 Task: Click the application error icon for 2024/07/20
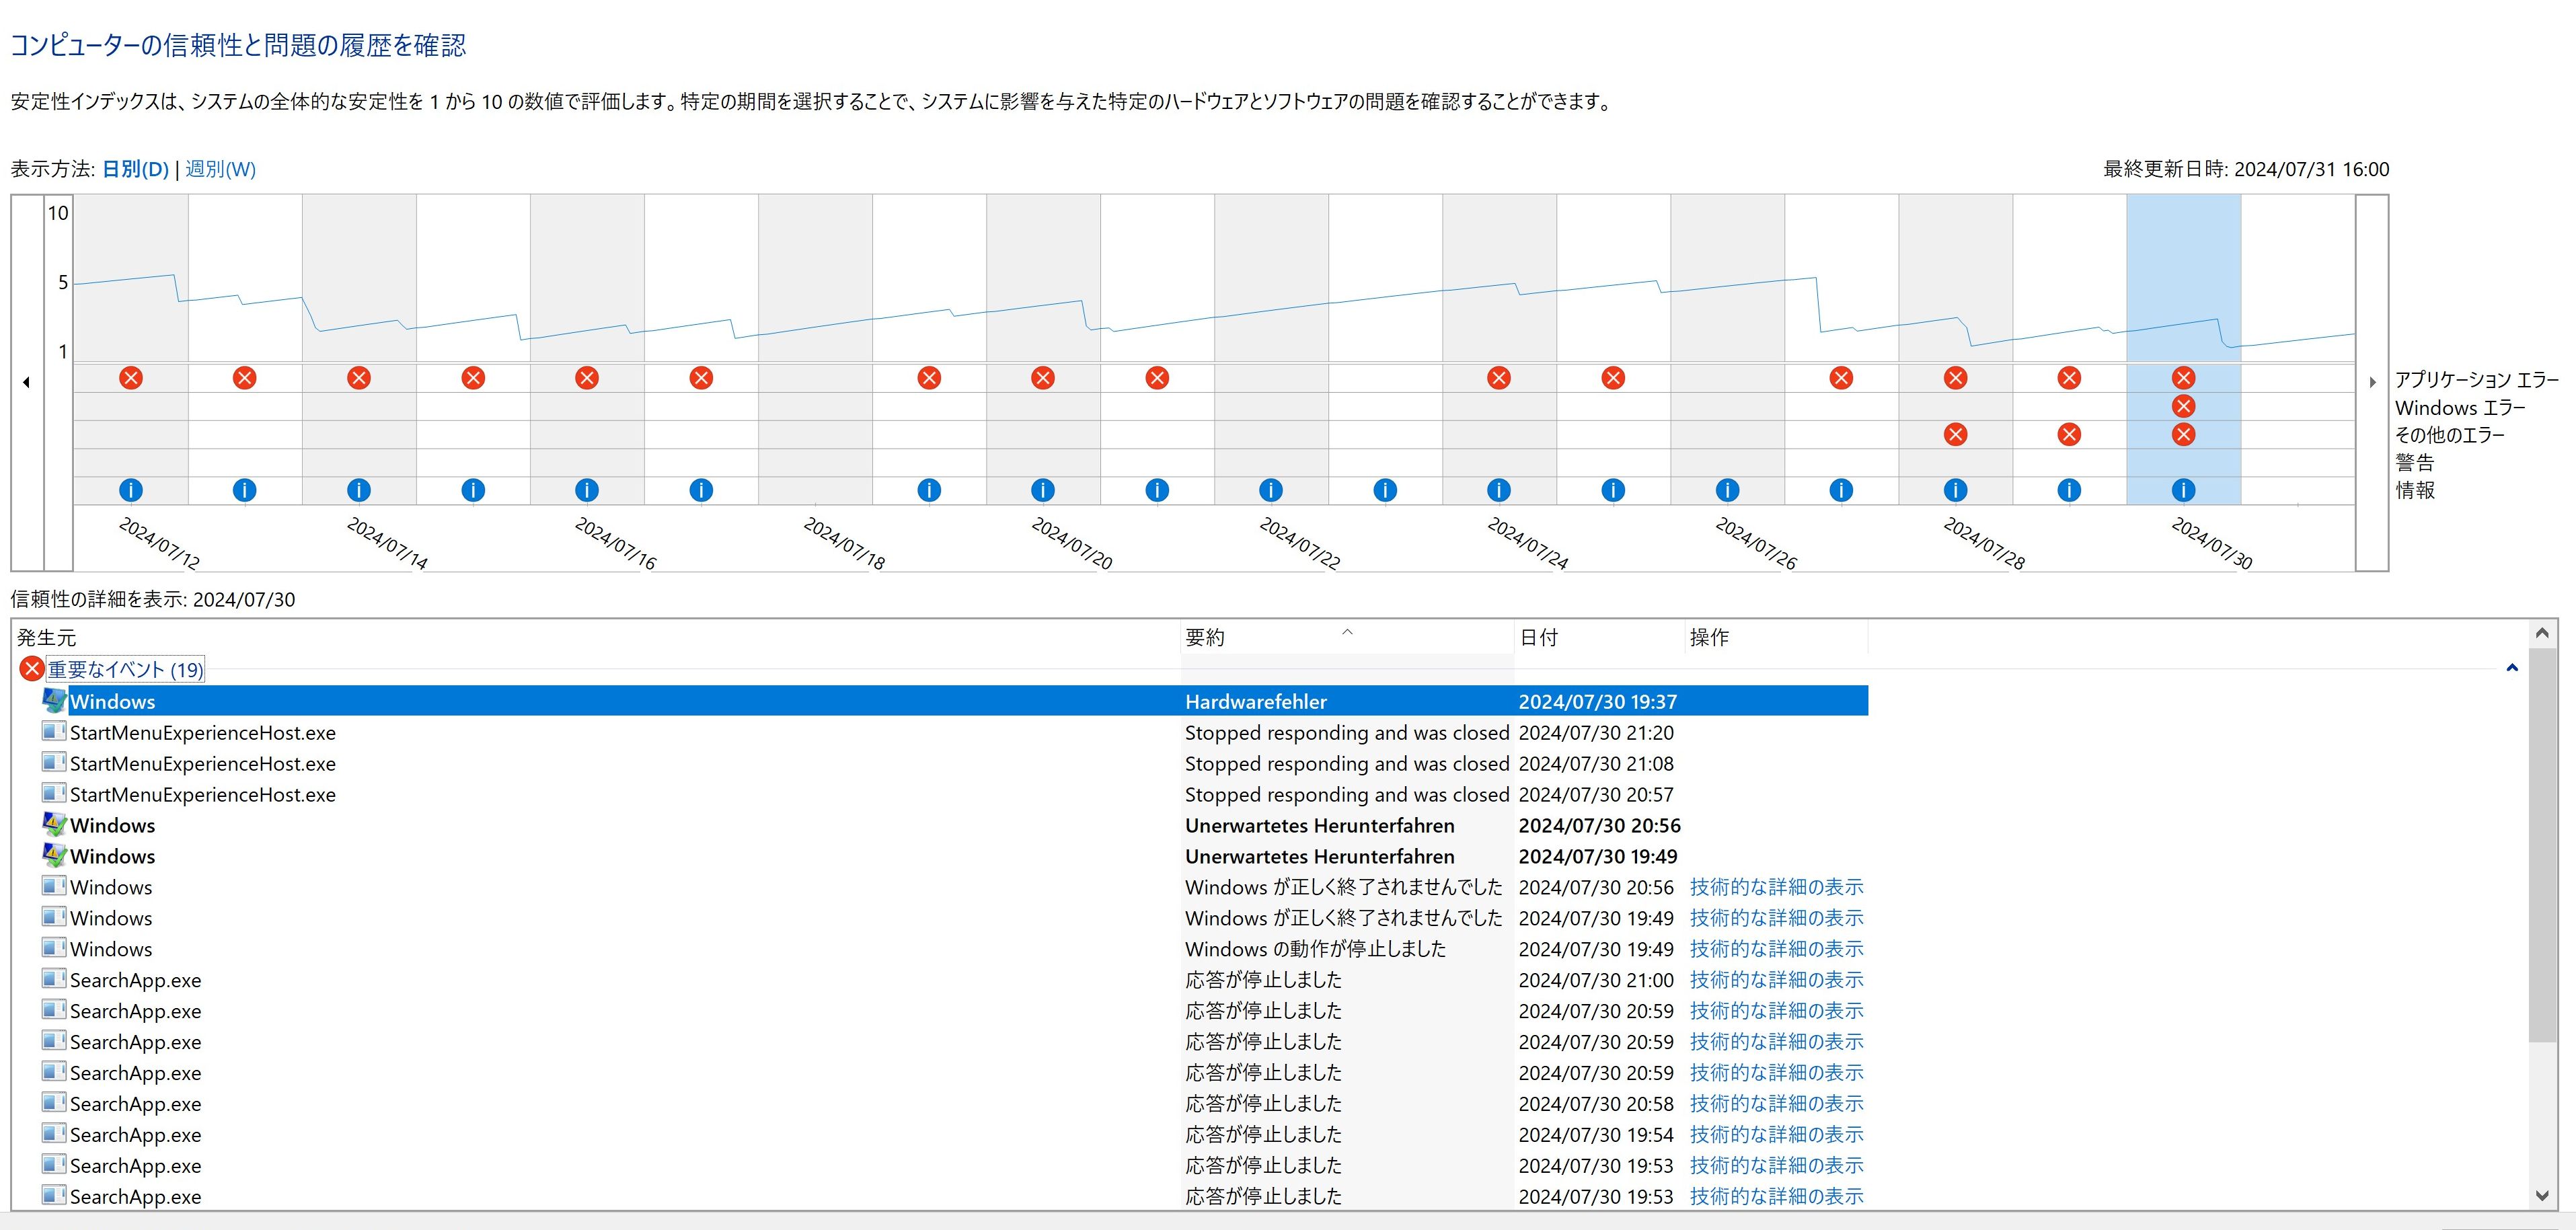[1043, 378]
